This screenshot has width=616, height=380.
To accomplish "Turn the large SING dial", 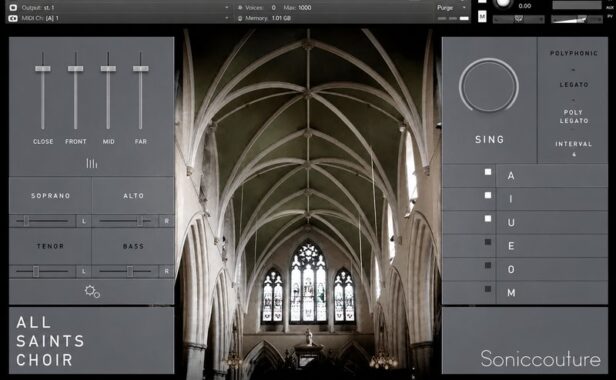I will pyautogui.click(x=489, y=85).
